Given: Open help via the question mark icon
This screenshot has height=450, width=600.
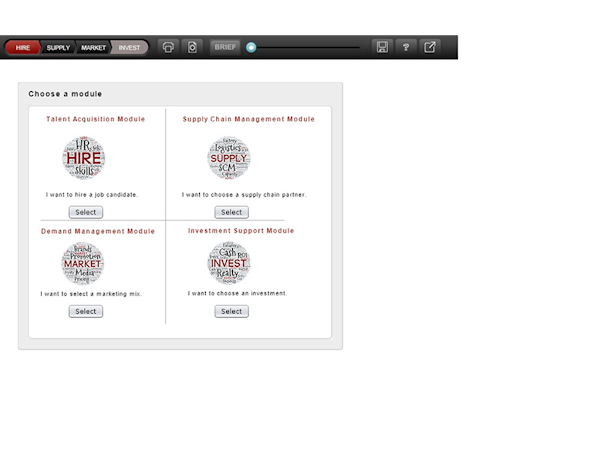Looking at the screenshot, I should [x=406, y=47].
